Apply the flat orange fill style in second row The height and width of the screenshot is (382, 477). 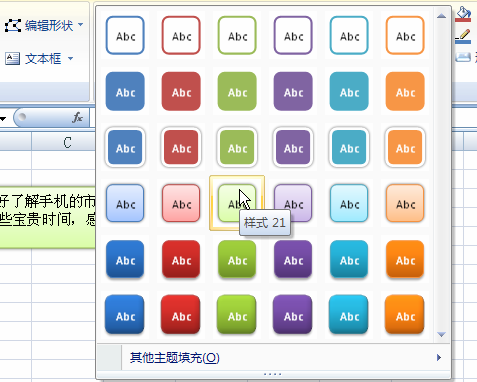[x=405, y=91]
